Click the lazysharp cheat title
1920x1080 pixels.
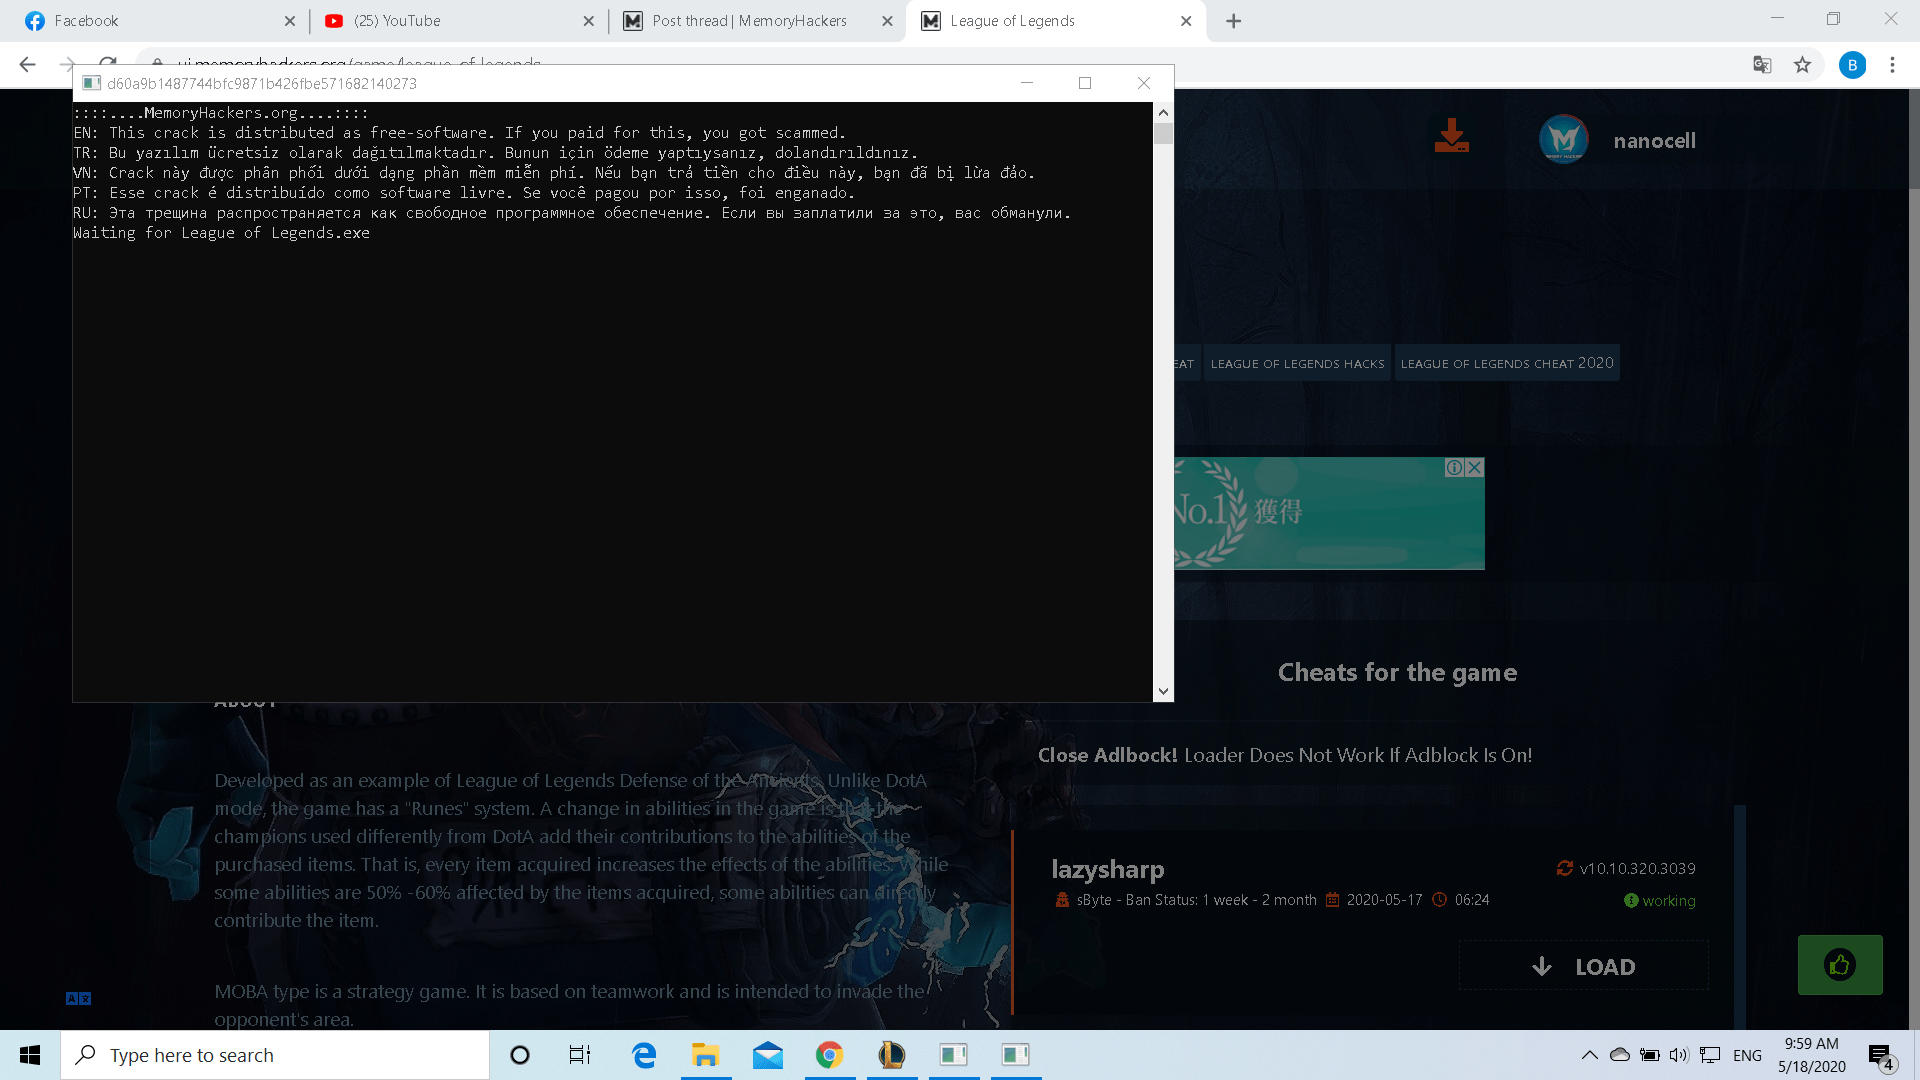click(x=1108, y=870)
